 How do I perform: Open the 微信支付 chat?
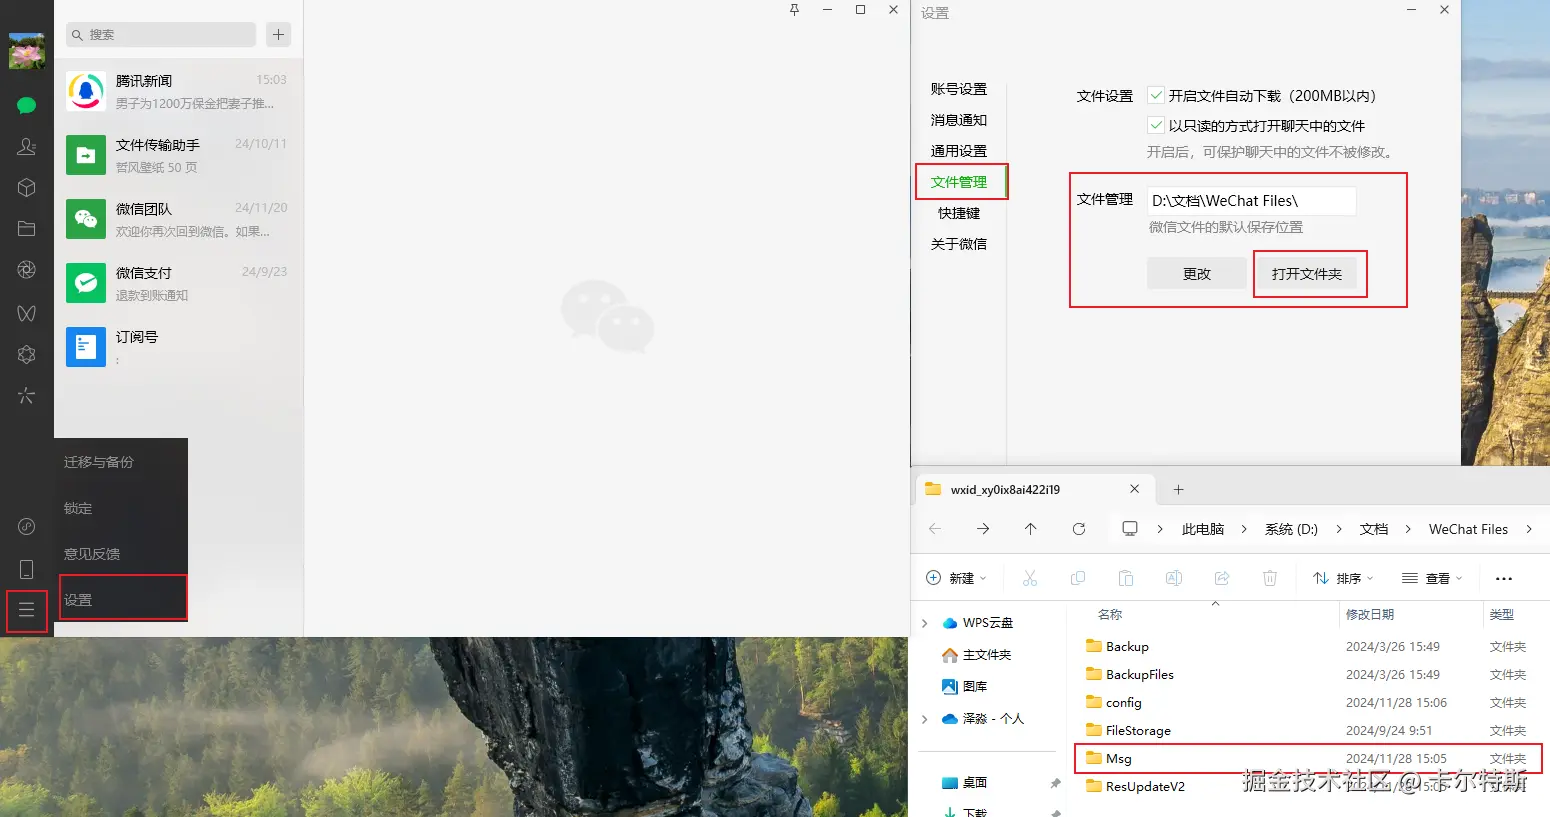click(178, 283)
